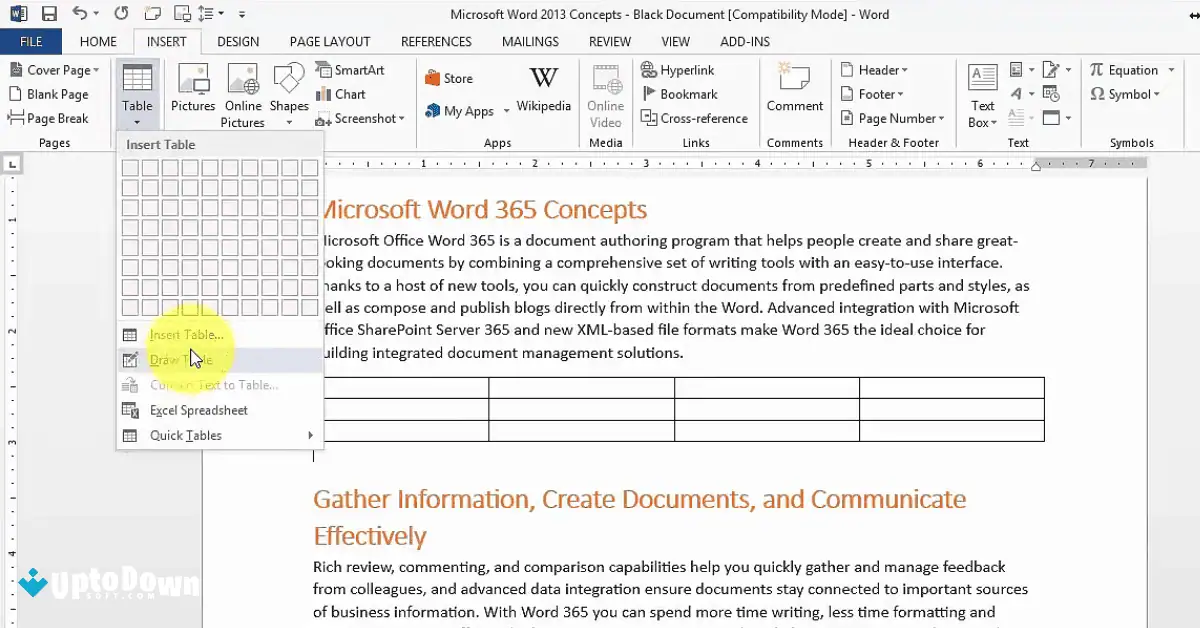Add a Comment using the Comment icon
1200x628 pixels.
pos(794,90)
